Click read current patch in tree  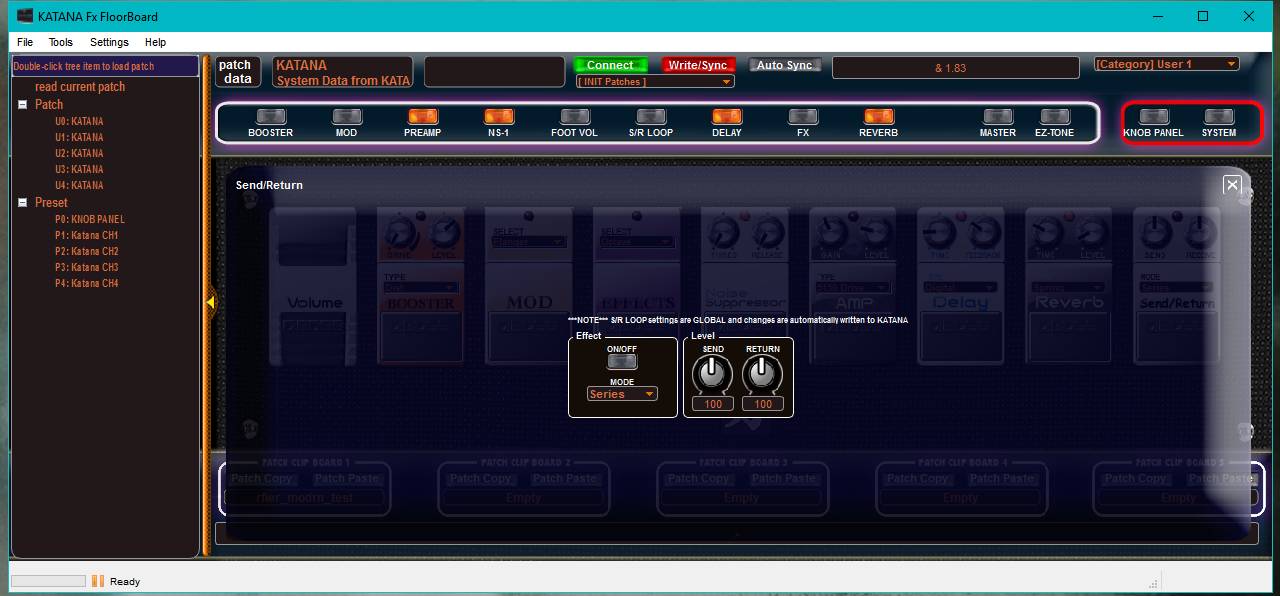click(80, 87)
